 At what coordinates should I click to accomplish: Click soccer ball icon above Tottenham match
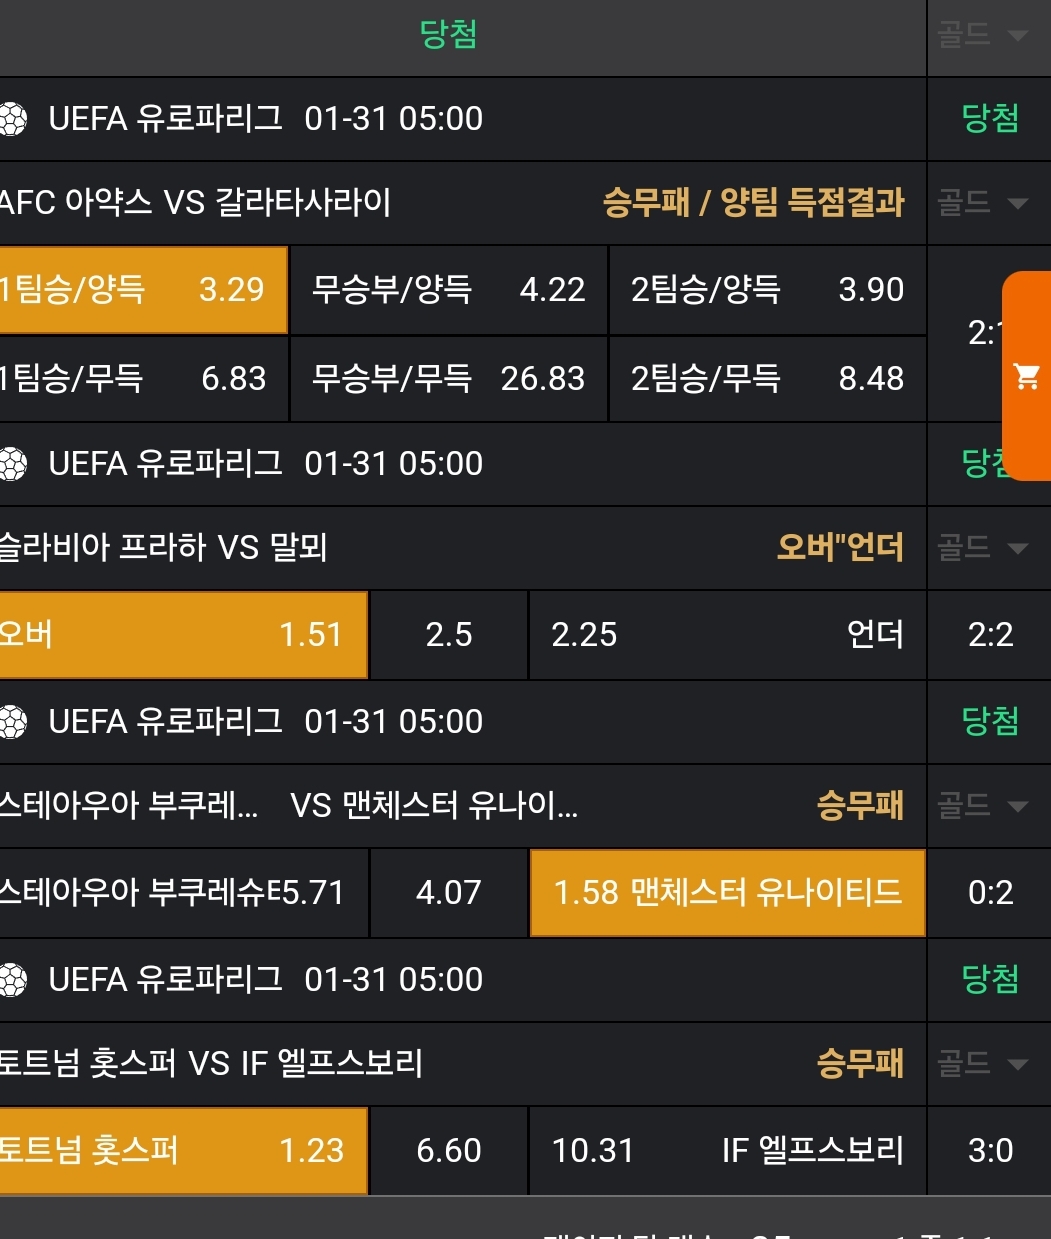[x=13, y=980]
